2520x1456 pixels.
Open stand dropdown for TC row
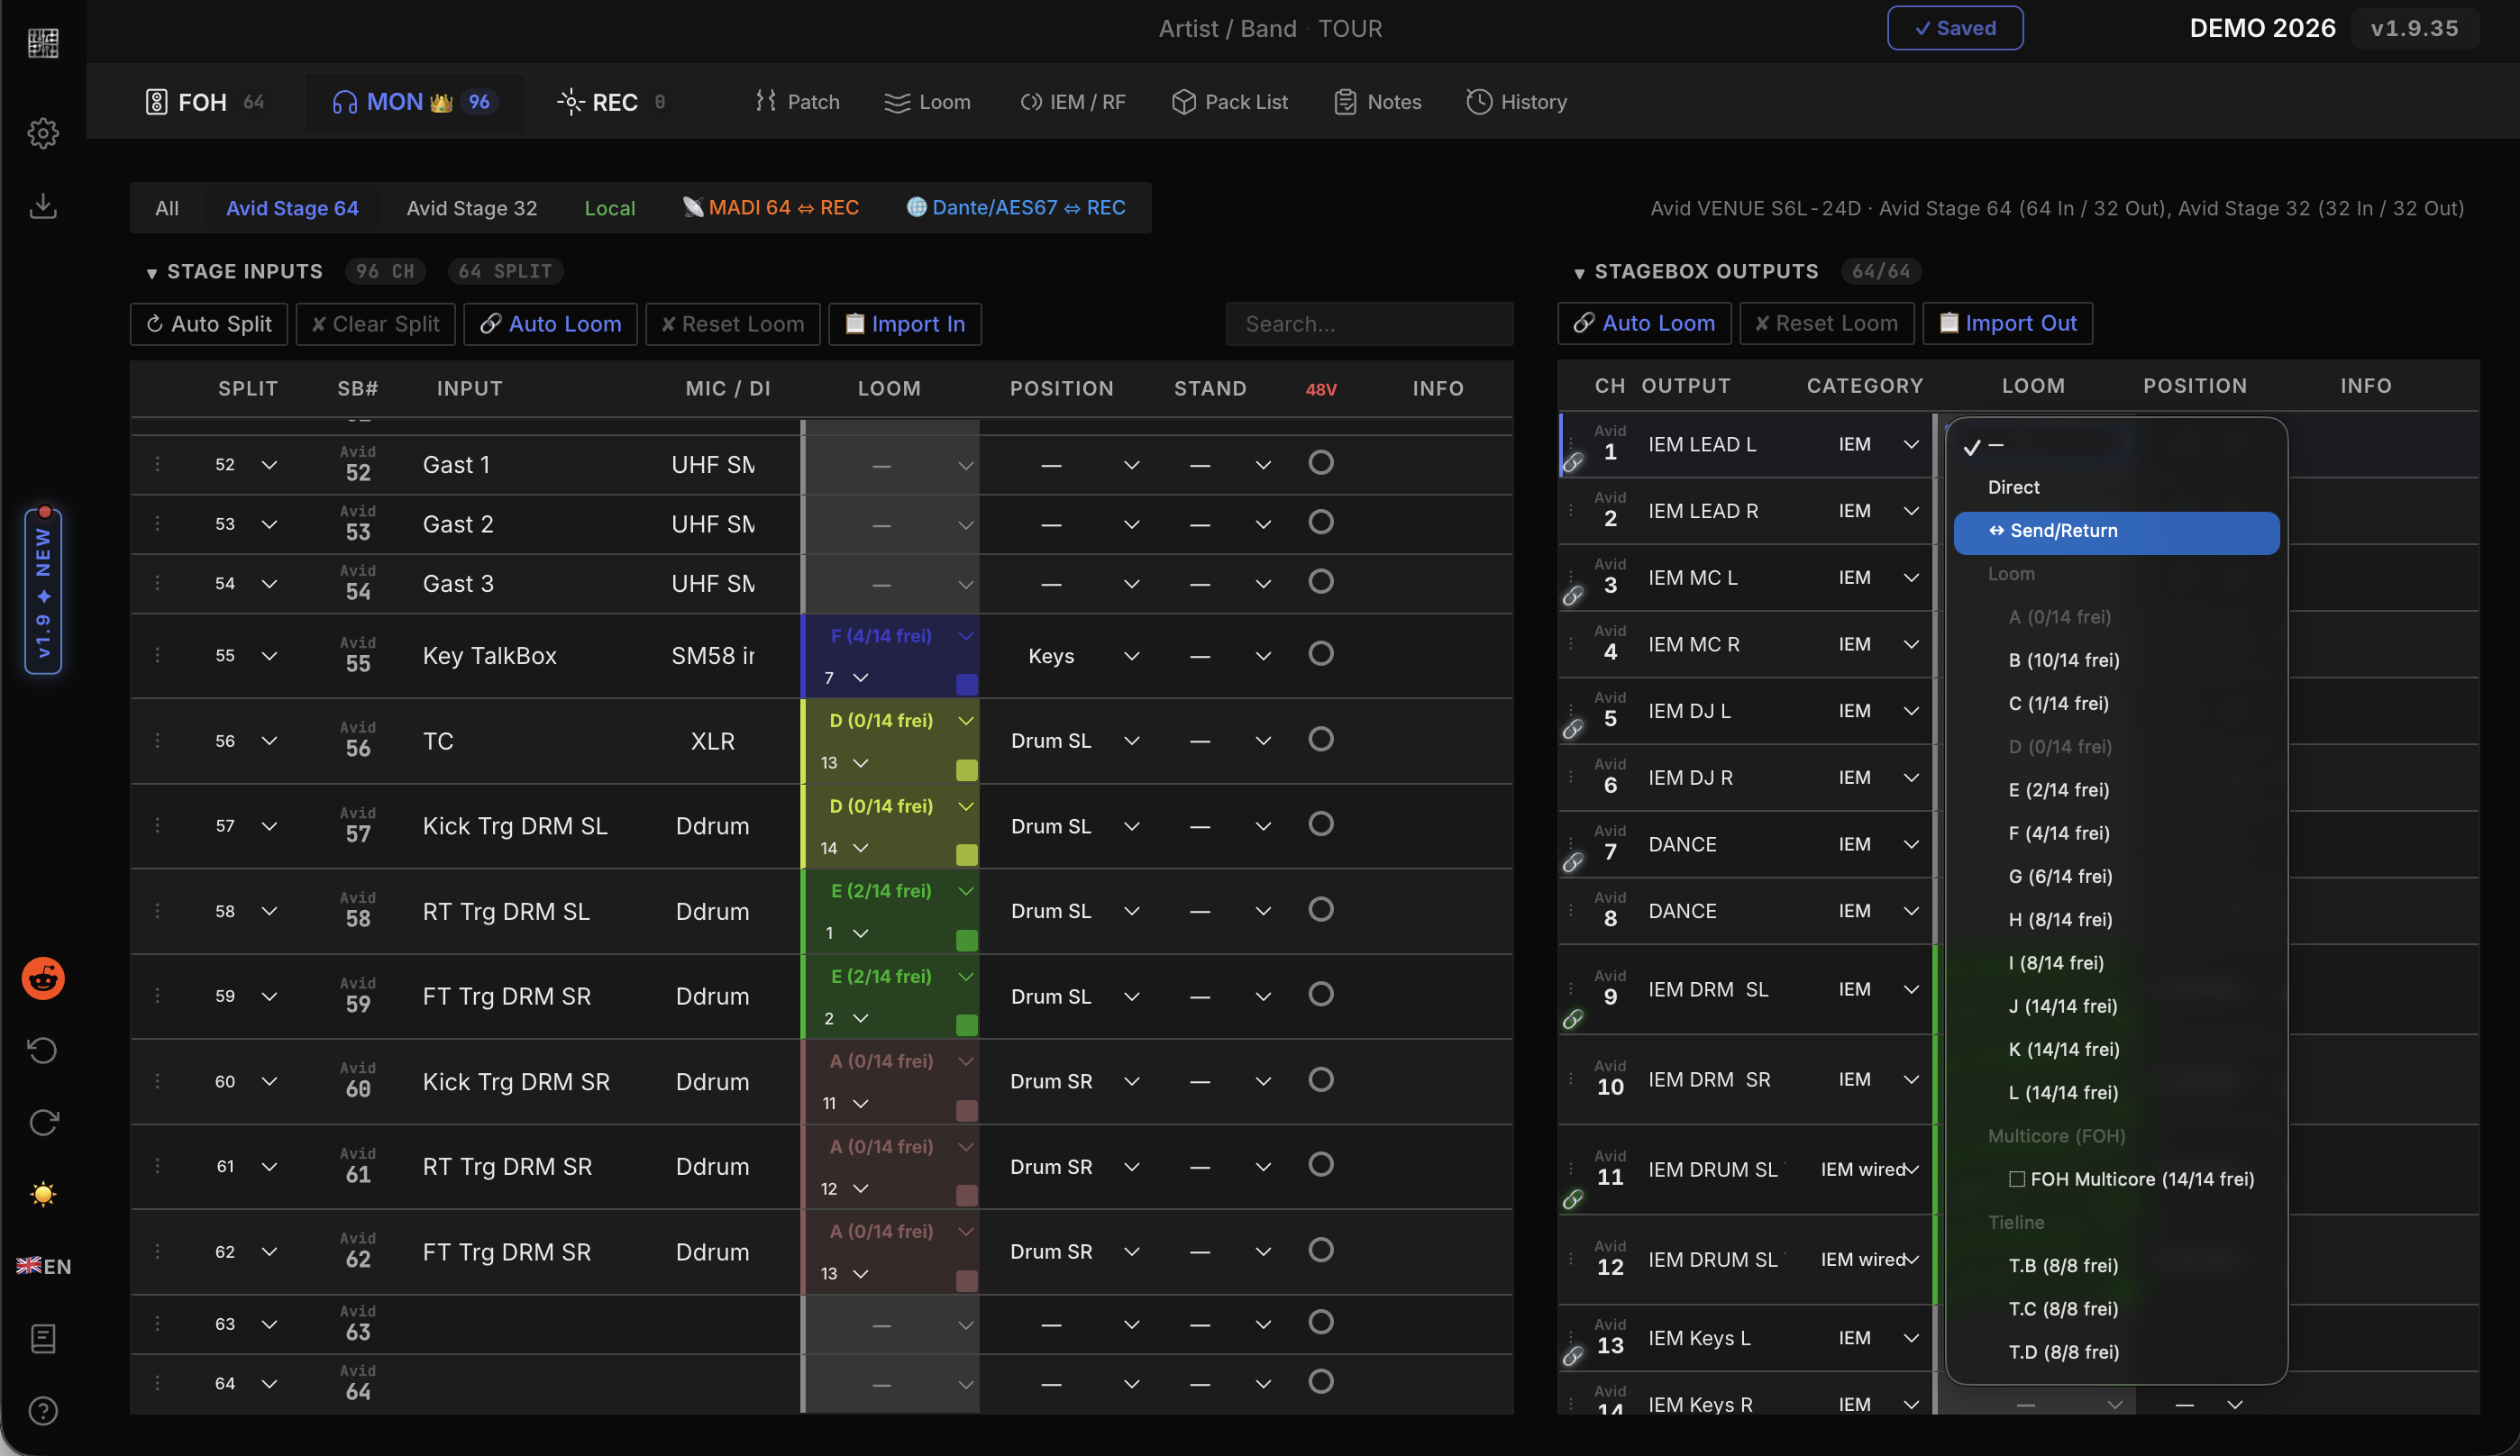coord(1230,741)
